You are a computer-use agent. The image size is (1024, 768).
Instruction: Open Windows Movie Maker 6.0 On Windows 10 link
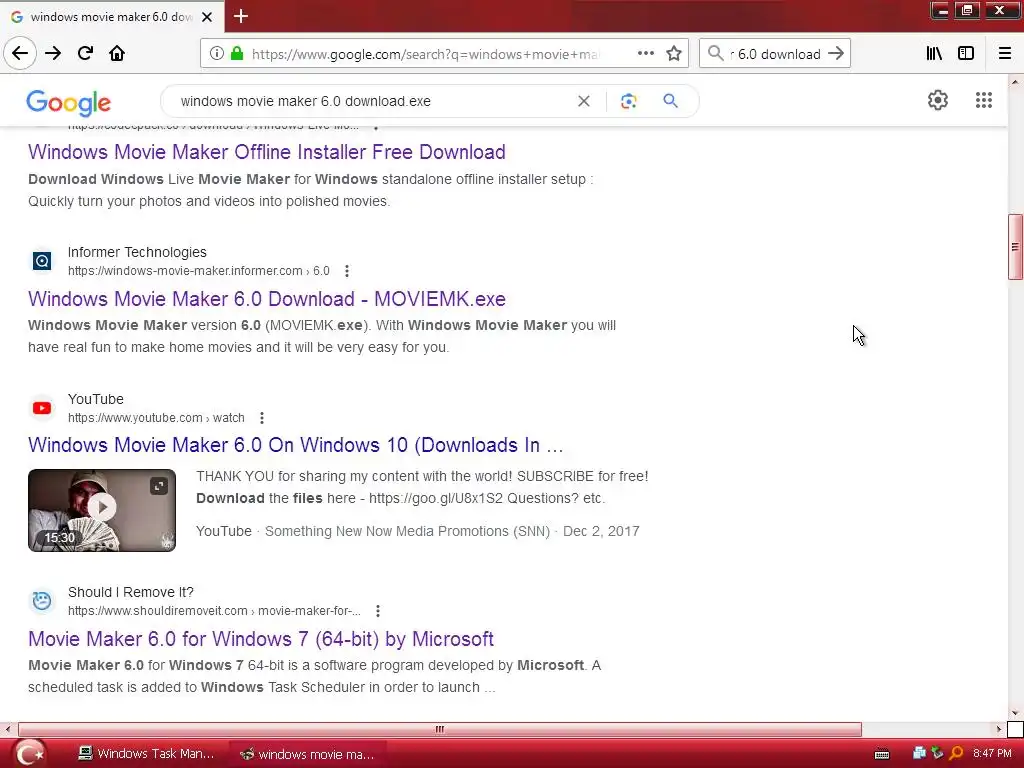[x=295, y=445]
